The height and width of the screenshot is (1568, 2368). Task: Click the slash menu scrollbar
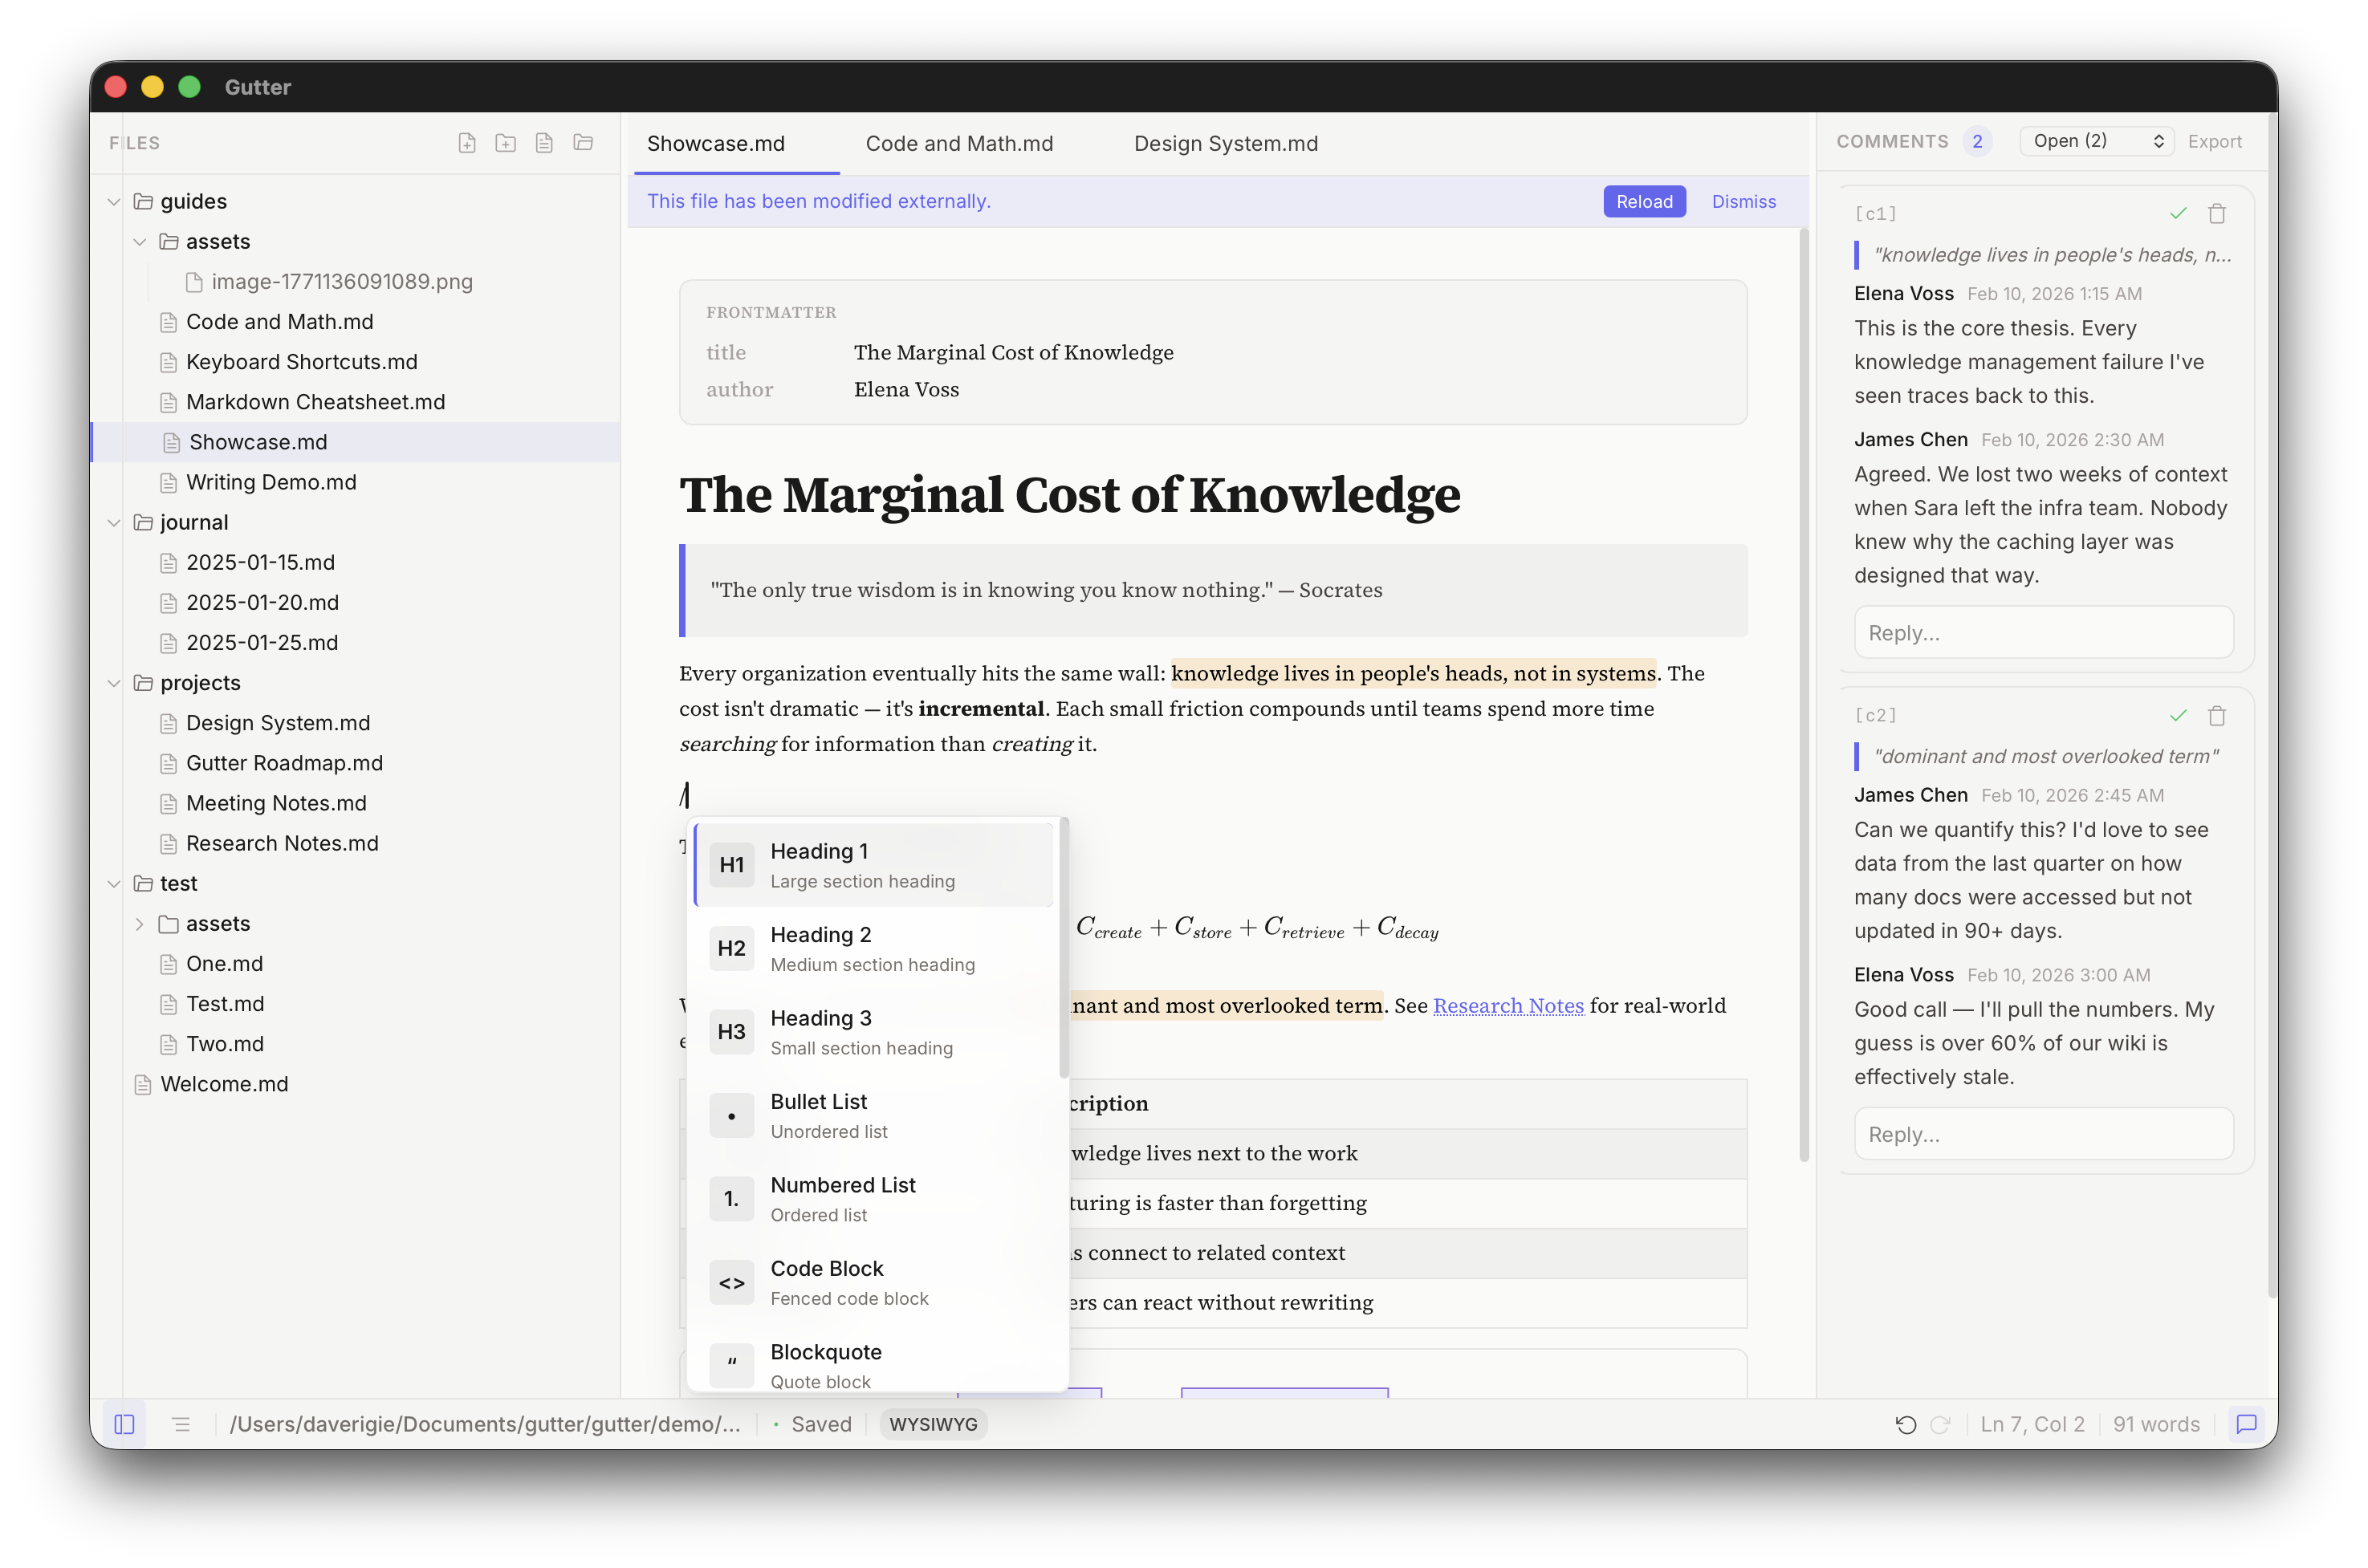1063,948
